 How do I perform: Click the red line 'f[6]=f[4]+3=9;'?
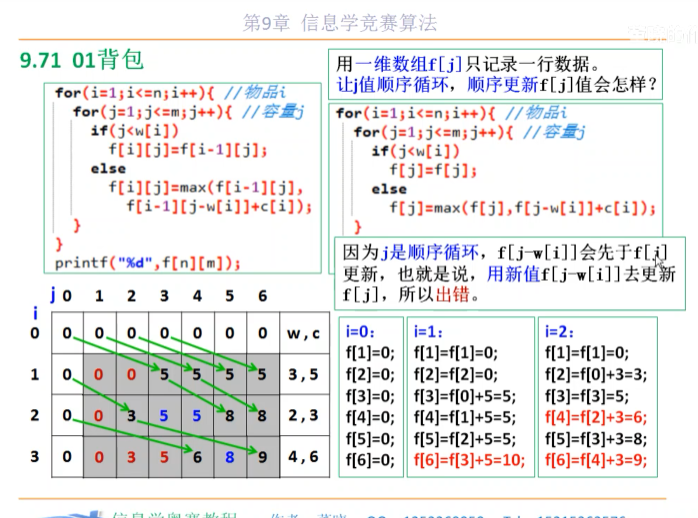click(596, 460)
